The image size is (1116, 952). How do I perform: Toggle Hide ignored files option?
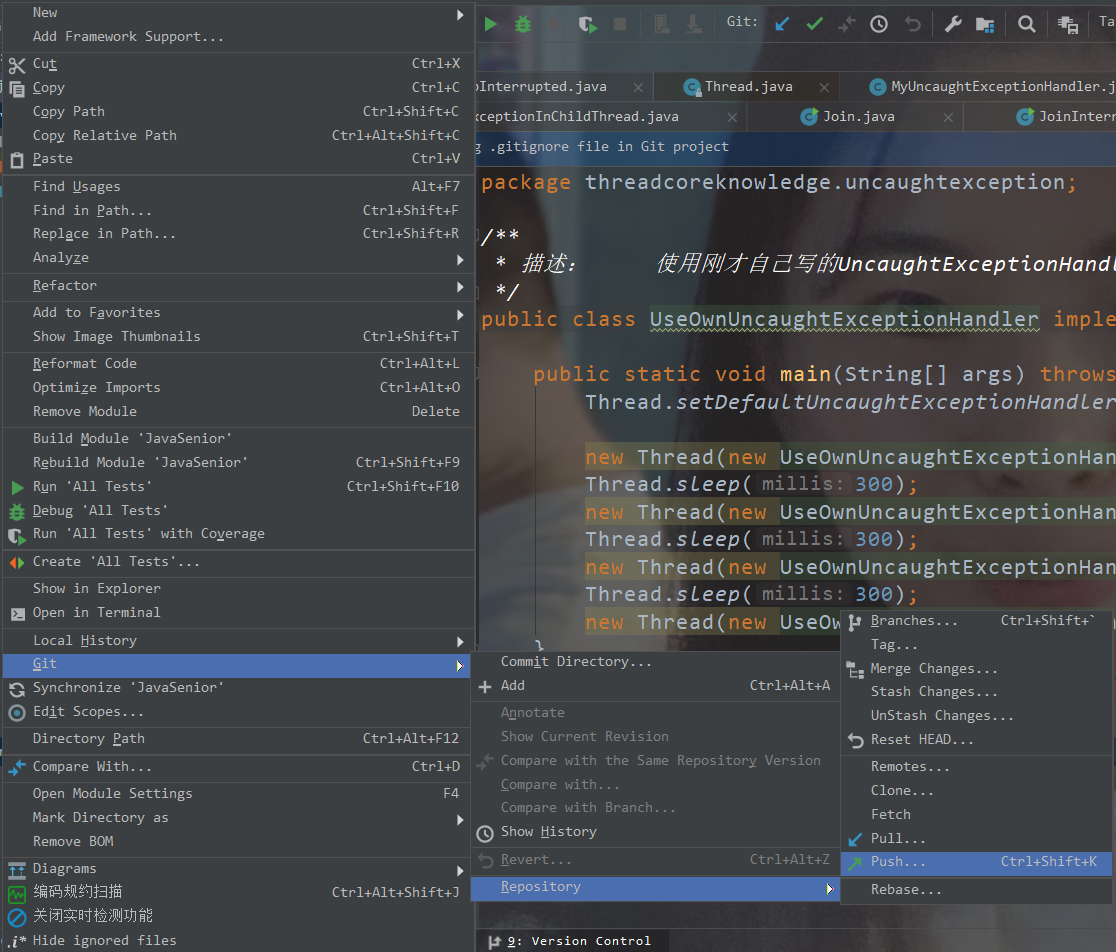pyautogui.click(x=104, y=941)
